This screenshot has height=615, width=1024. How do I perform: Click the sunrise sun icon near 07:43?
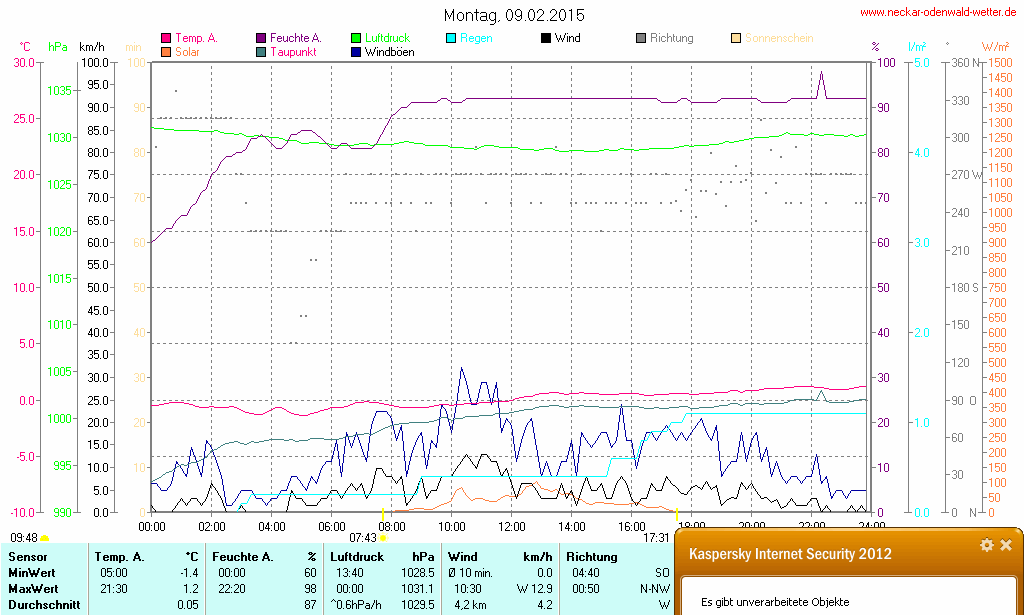(x=383, y=538)
